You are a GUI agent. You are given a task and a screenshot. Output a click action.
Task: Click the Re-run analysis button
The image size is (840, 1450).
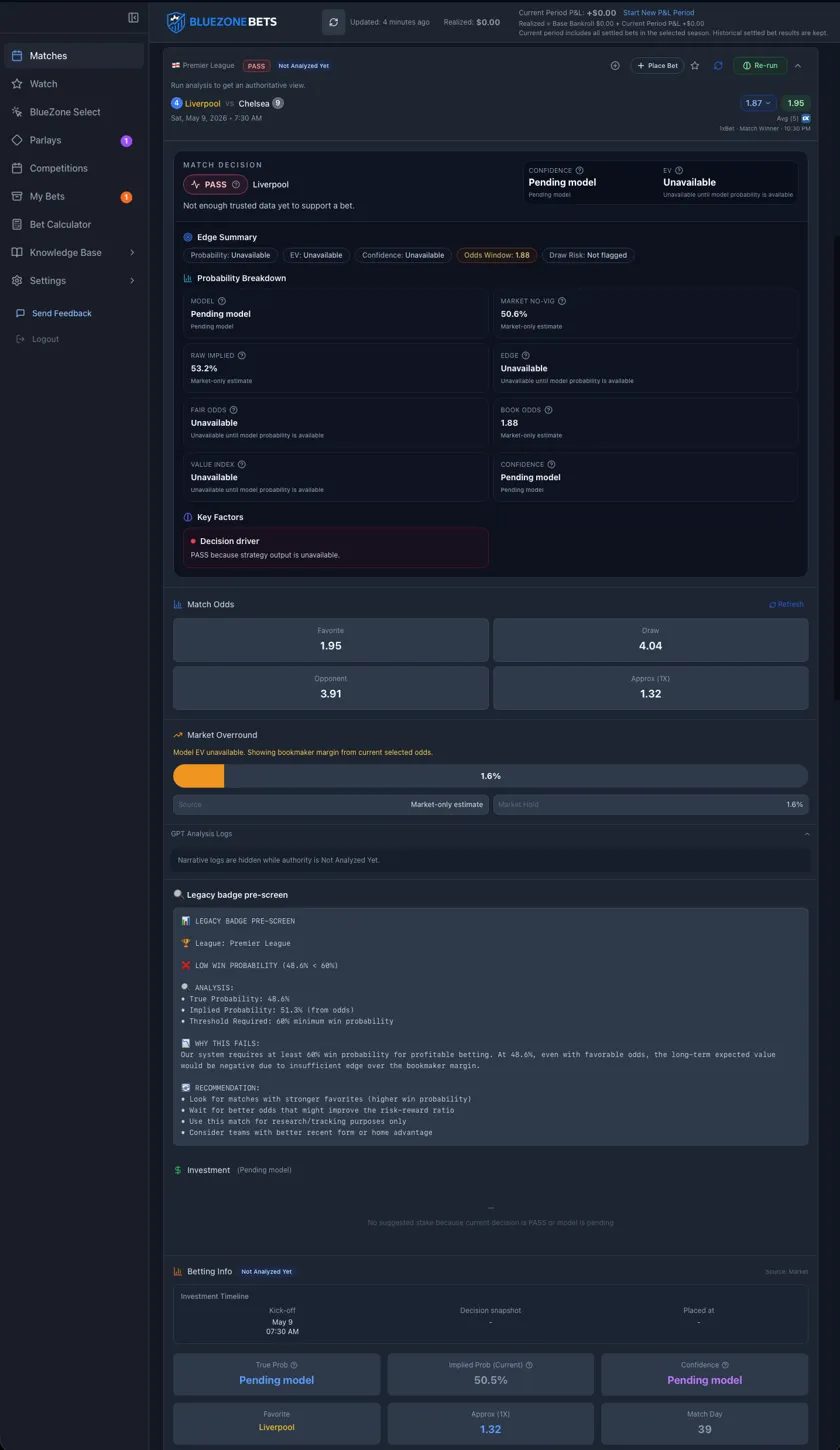(x=760, y=66)
